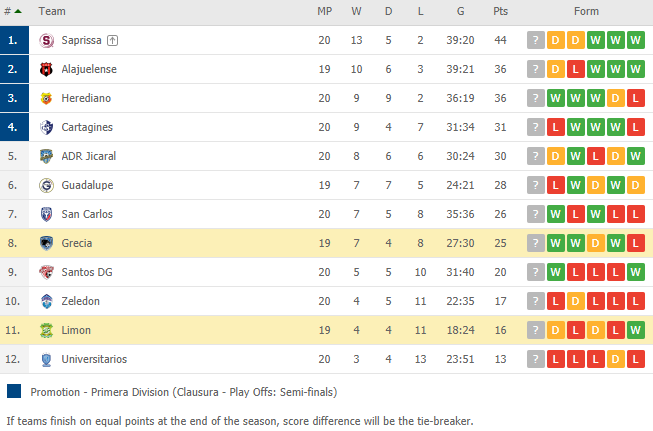Screen dimensions: 653x431
Task: Click Herediano's most recent red L result
Action: (636, 98)
